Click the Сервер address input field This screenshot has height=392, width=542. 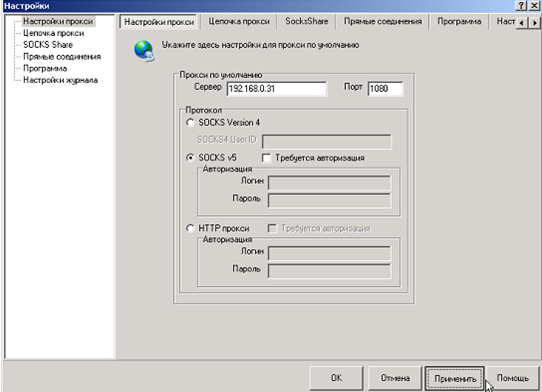pyautogui.click(x=277, y=89)
